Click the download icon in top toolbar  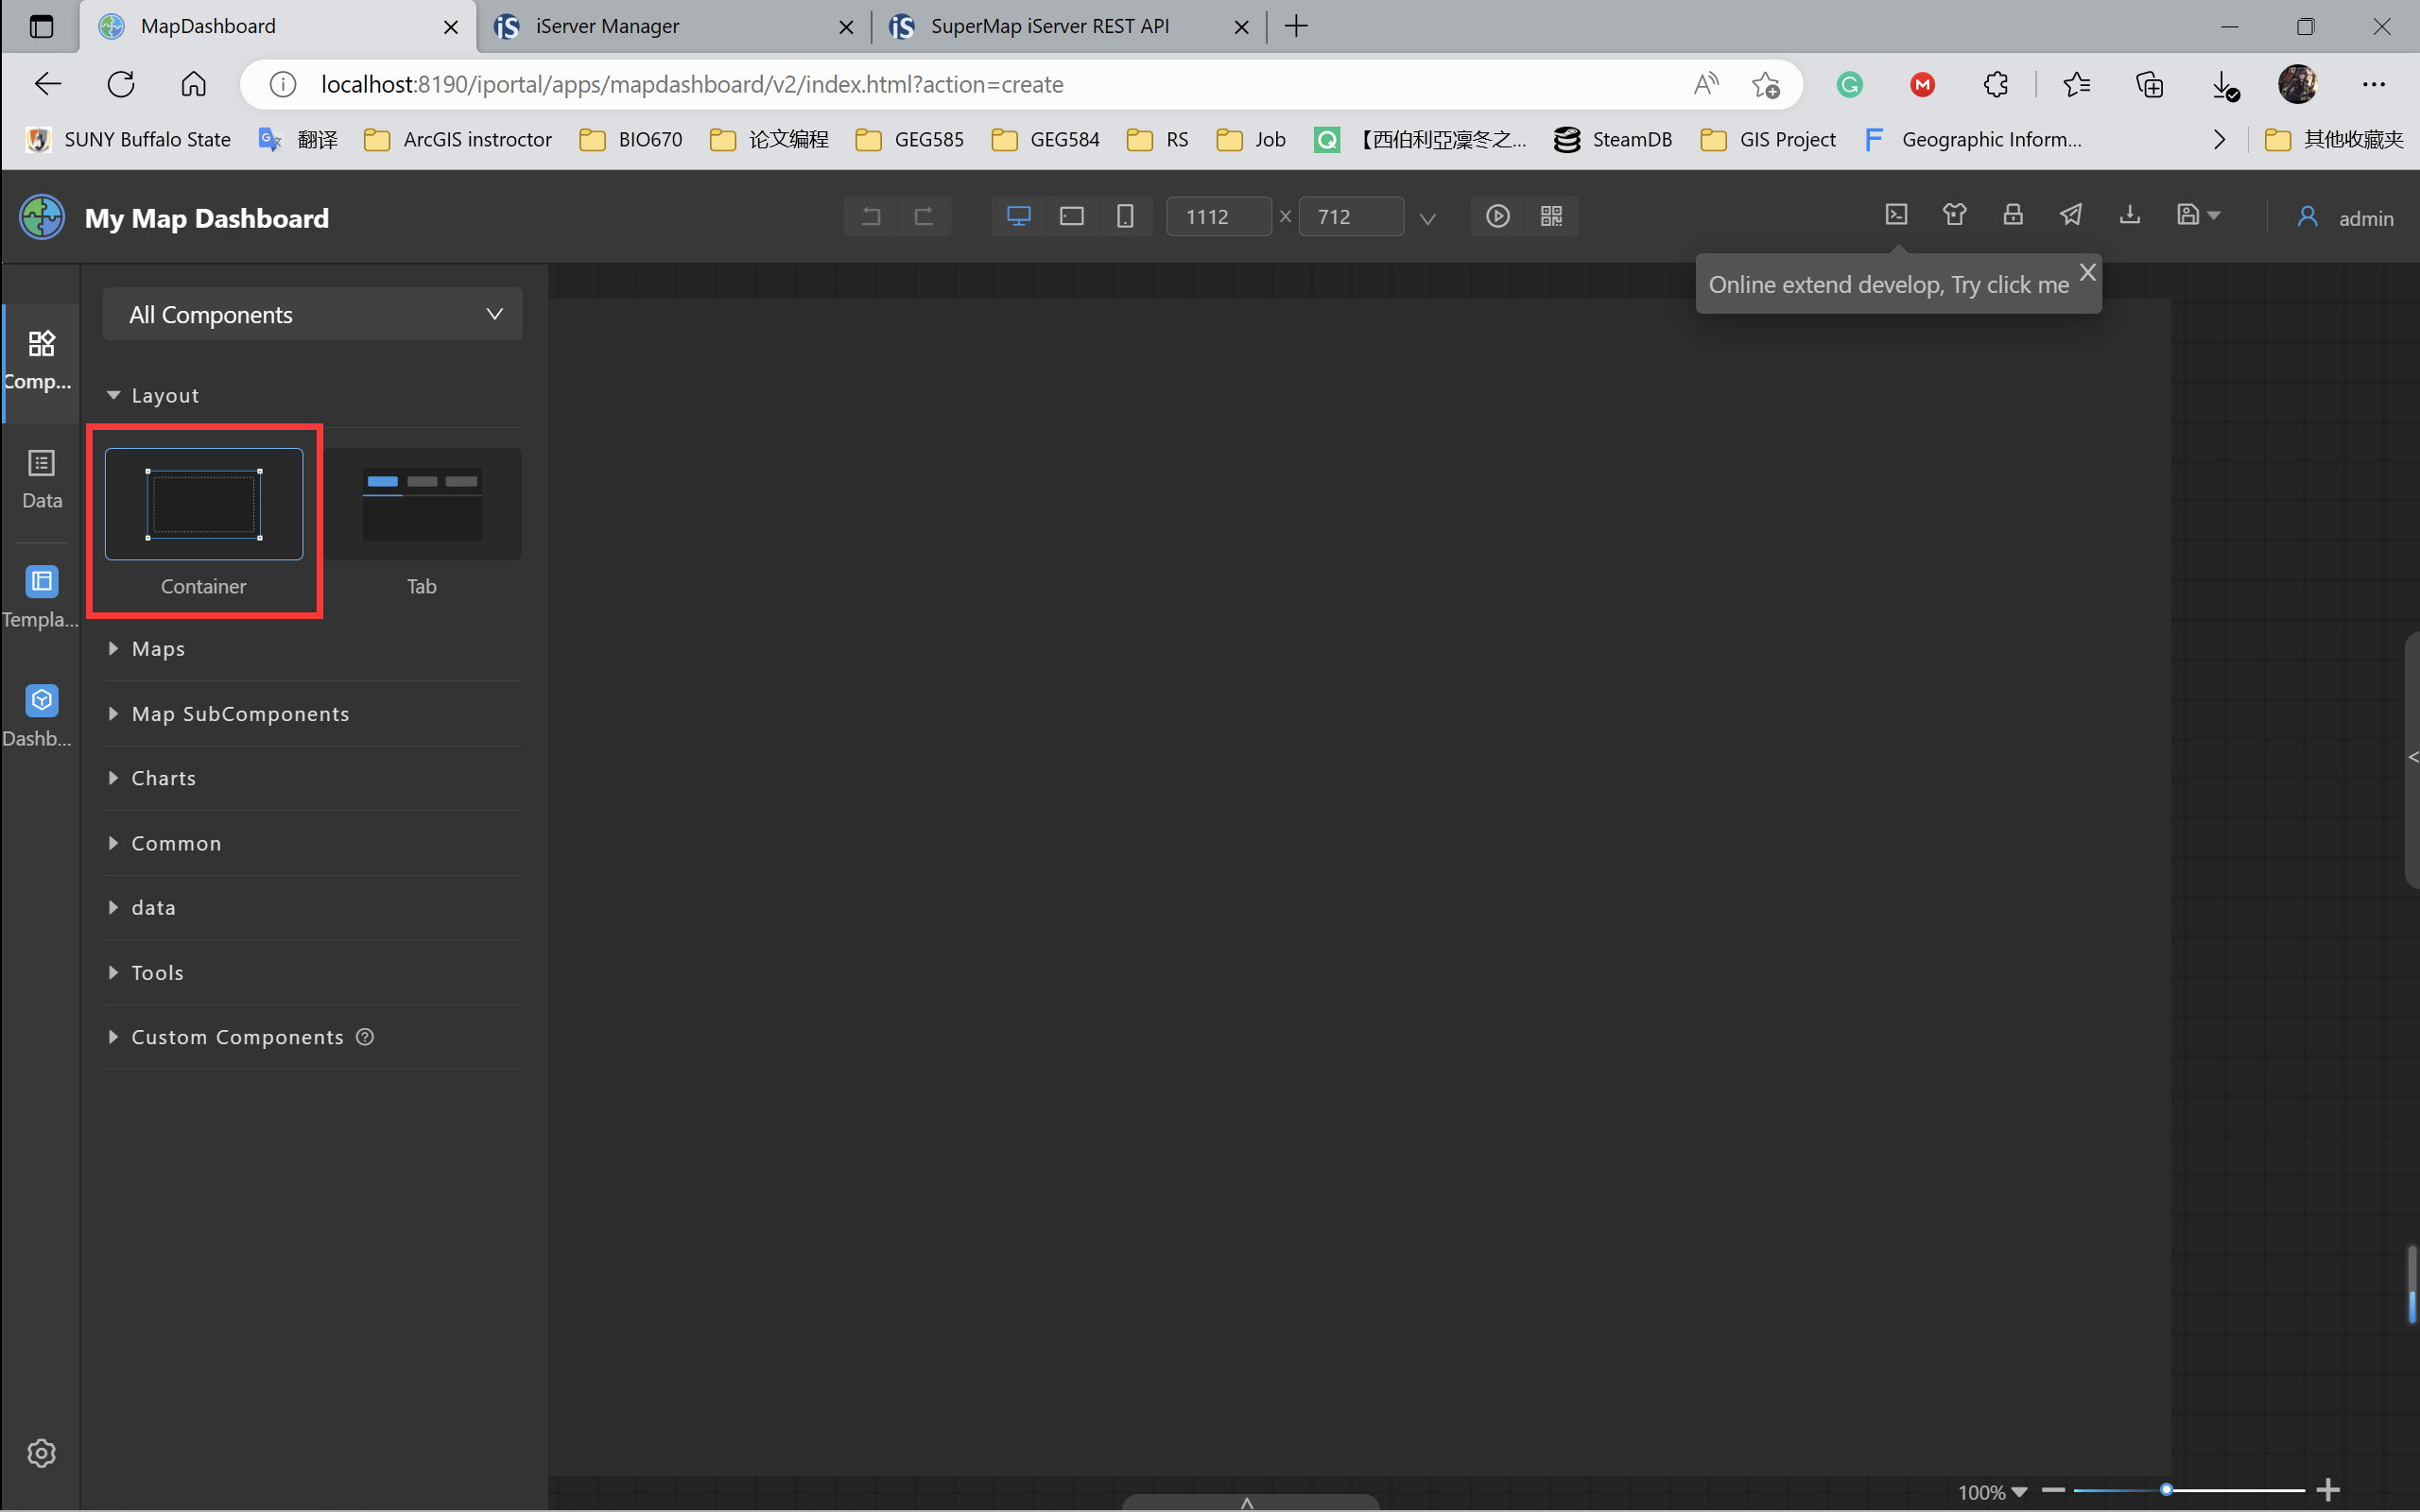[x=2130, y=215]
